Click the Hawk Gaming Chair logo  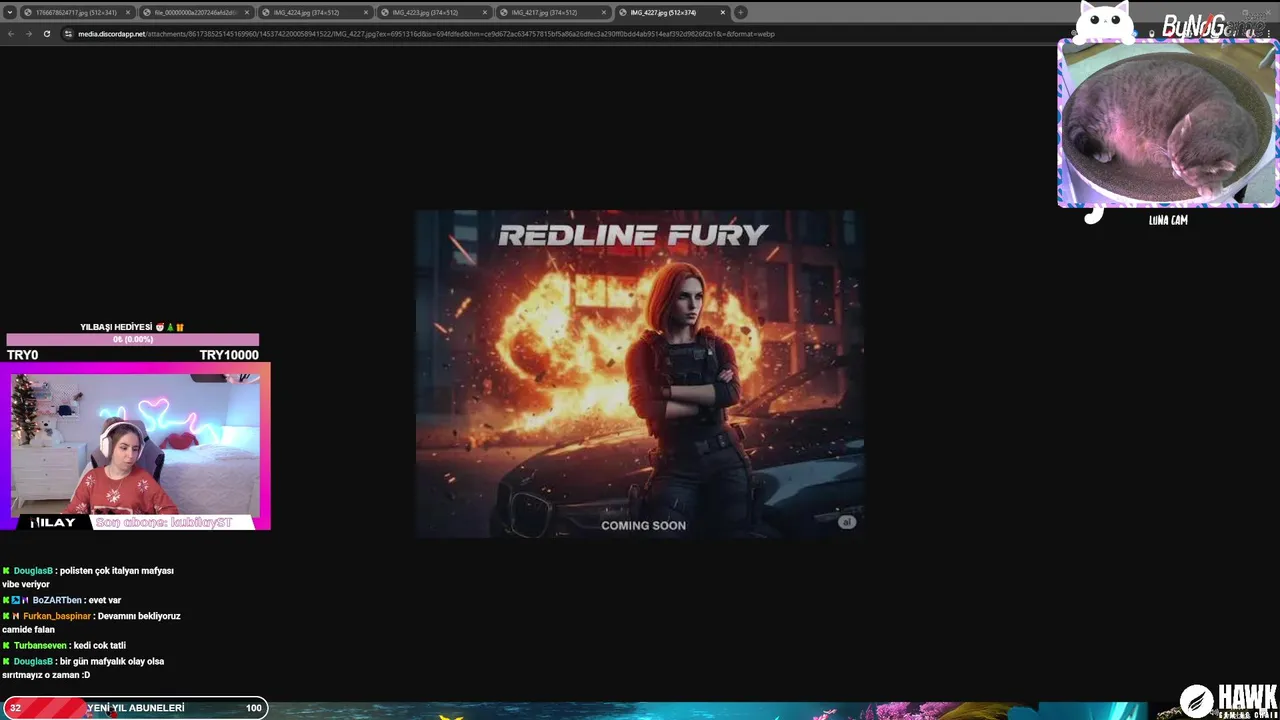tap(1228, 700)
